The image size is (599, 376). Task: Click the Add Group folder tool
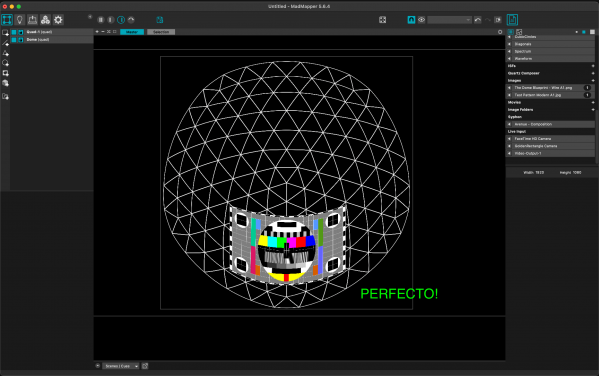[x=5, y=96]
